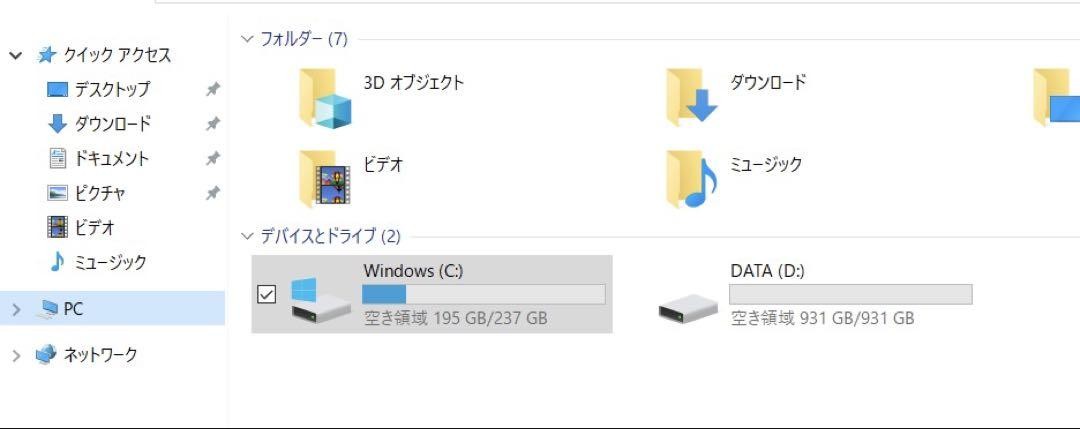Click the ピクチャ icon in sidebar
Image resolution: width=1080 pixels, height=429 pixels.
58,193
